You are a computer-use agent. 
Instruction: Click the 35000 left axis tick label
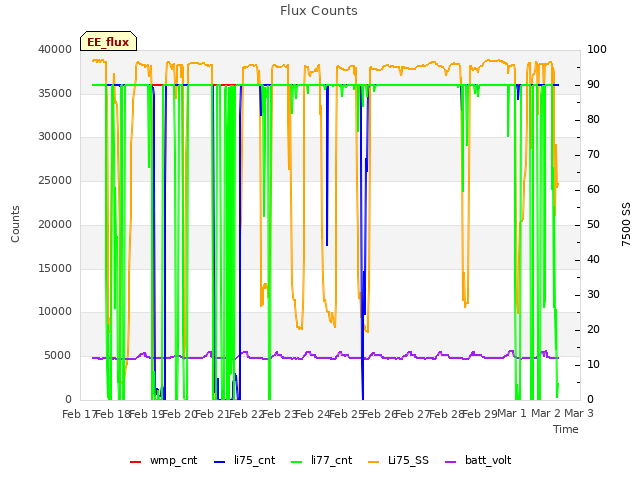tap(55, 93)
